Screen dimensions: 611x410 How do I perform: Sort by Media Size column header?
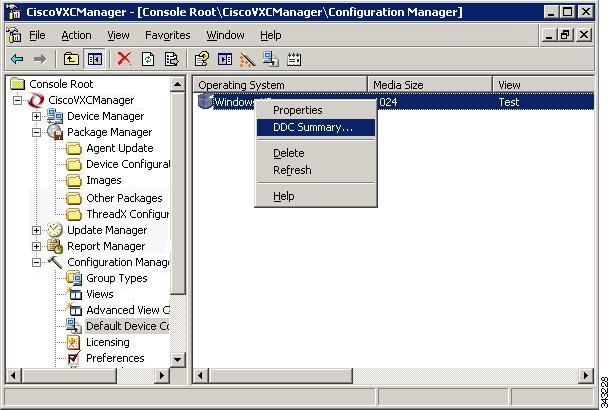coord(430,85)
